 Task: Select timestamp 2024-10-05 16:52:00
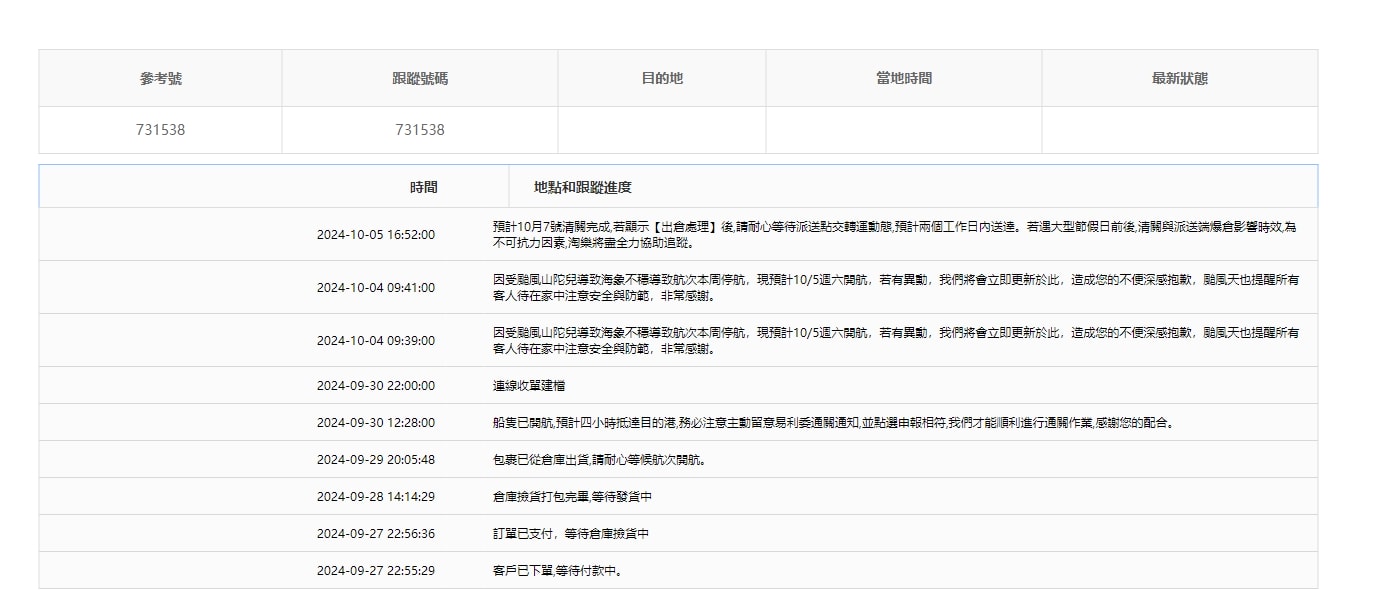[x=376, y=235]
